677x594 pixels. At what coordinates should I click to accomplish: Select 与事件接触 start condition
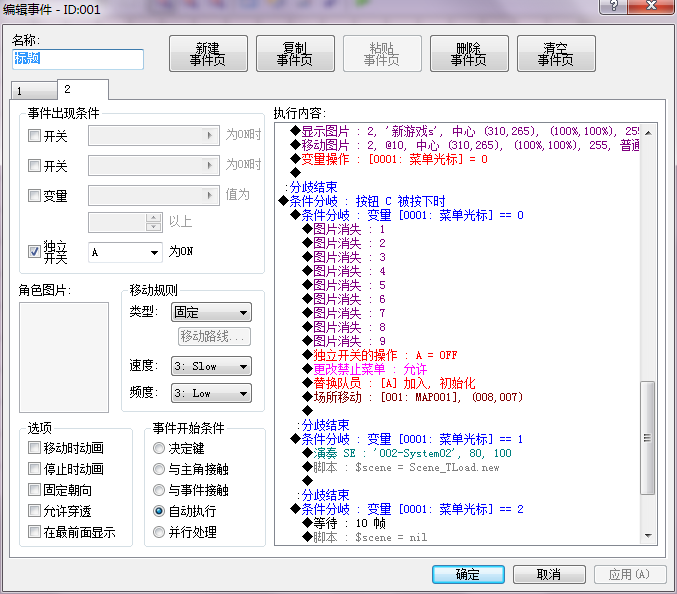[159, 490]
